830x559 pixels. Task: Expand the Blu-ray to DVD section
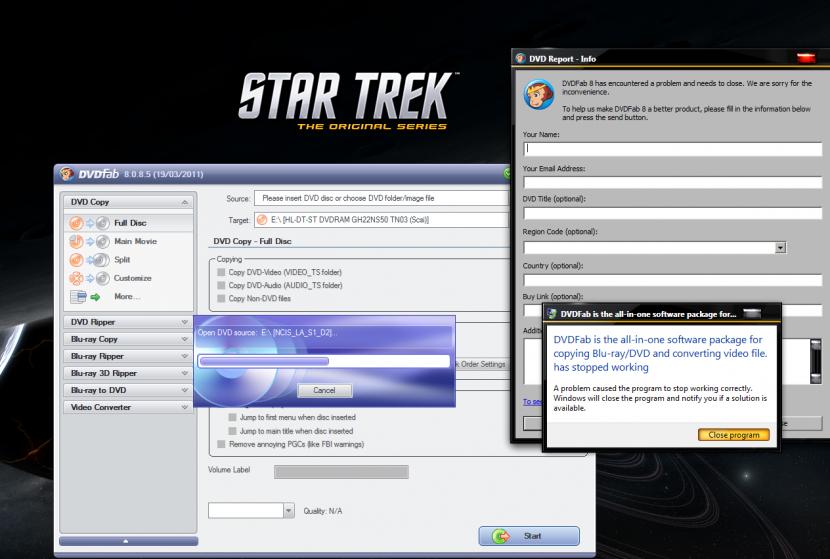[x=184, y=390]
